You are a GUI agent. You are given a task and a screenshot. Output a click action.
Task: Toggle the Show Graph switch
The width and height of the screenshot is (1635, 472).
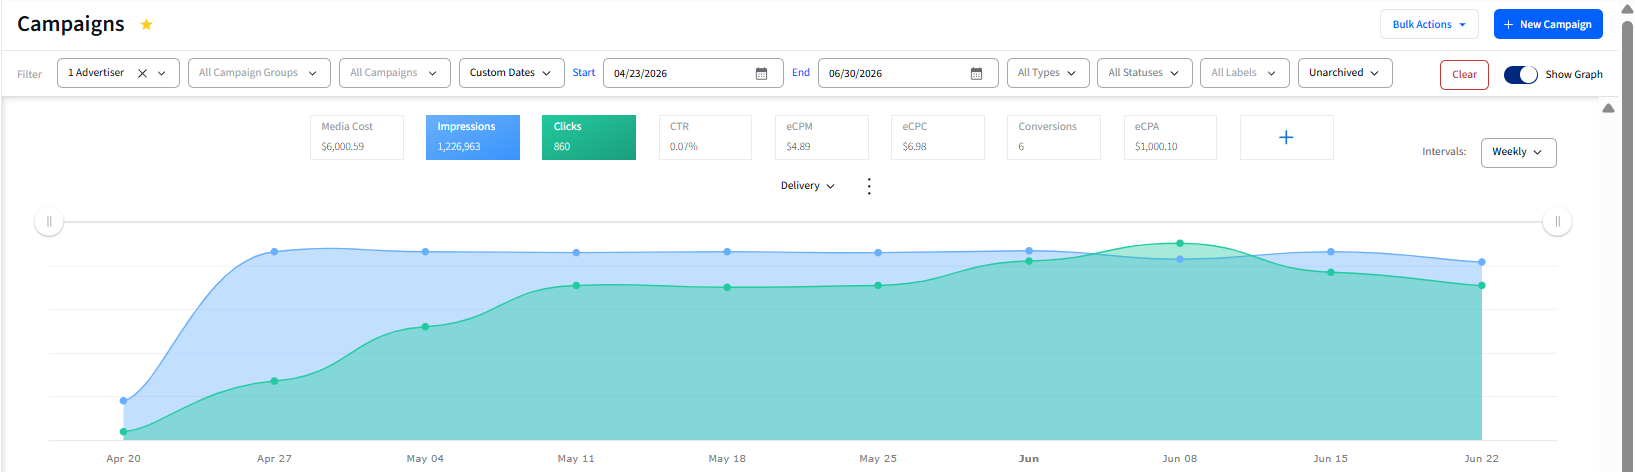point(1520,74)
